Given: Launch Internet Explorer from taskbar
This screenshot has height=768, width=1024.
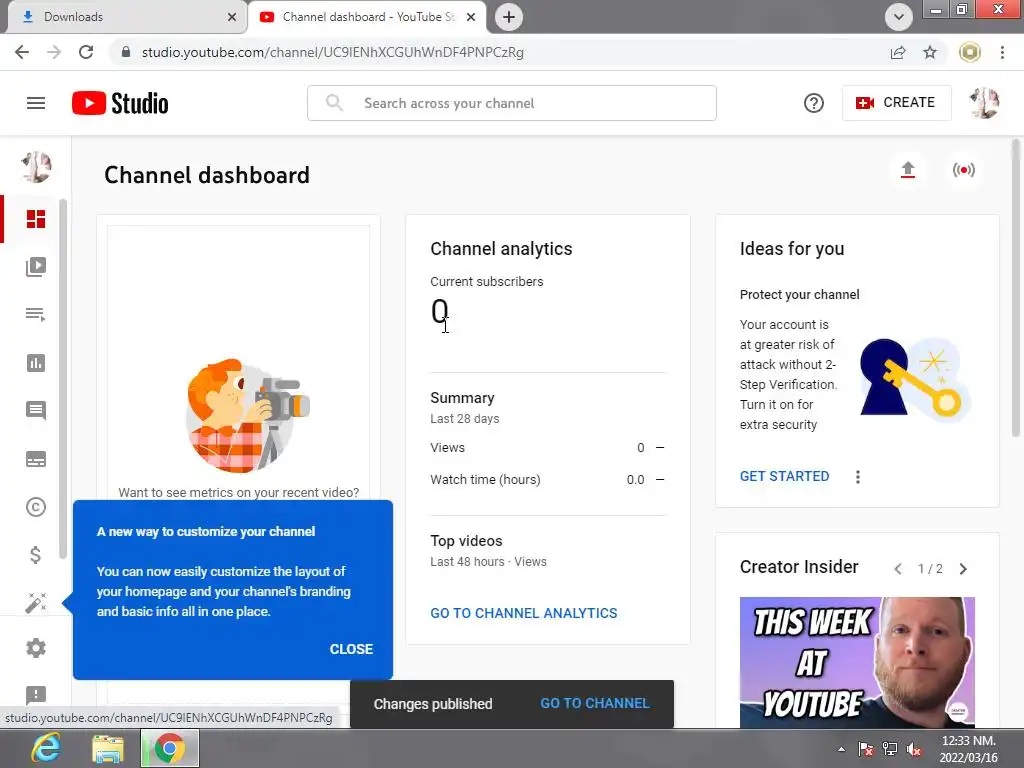Looking at the screenshot, I should 46,748.
